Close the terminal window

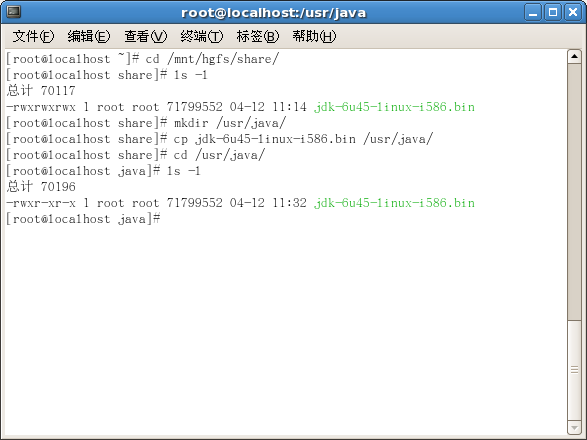tap(573, 13)
